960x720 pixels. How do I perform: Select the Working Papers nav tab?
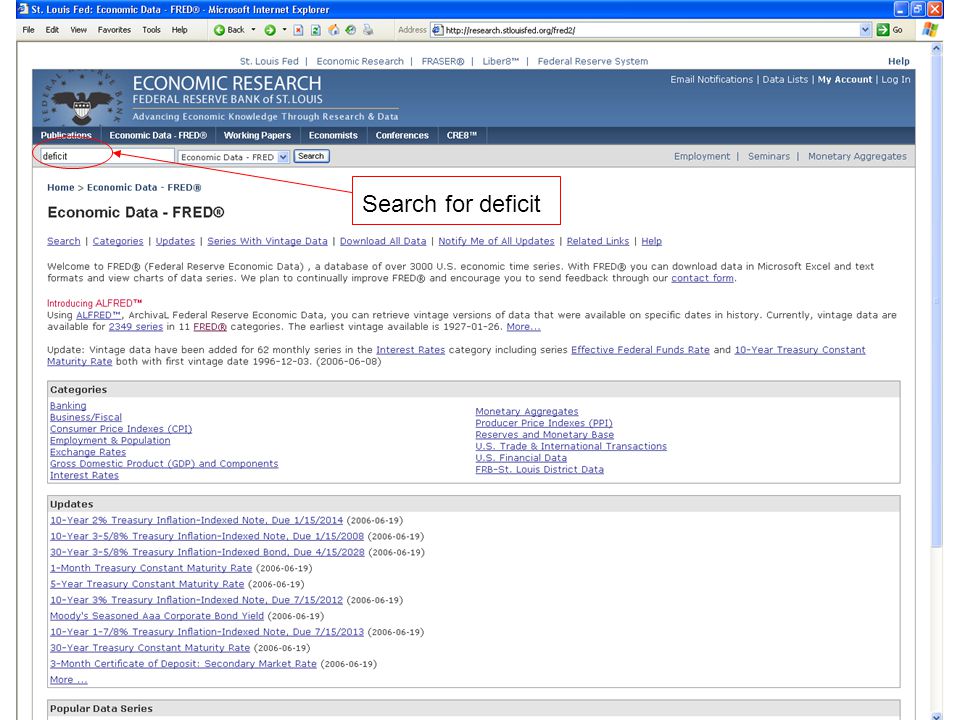click(257, 135)
